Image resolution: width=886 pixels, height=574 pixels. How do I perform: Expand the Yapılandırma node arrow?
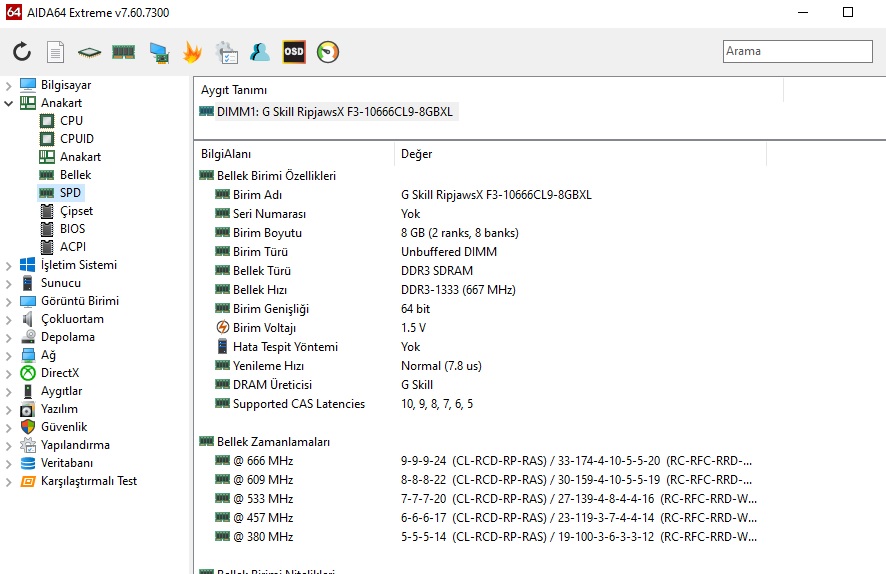[8, 446]
